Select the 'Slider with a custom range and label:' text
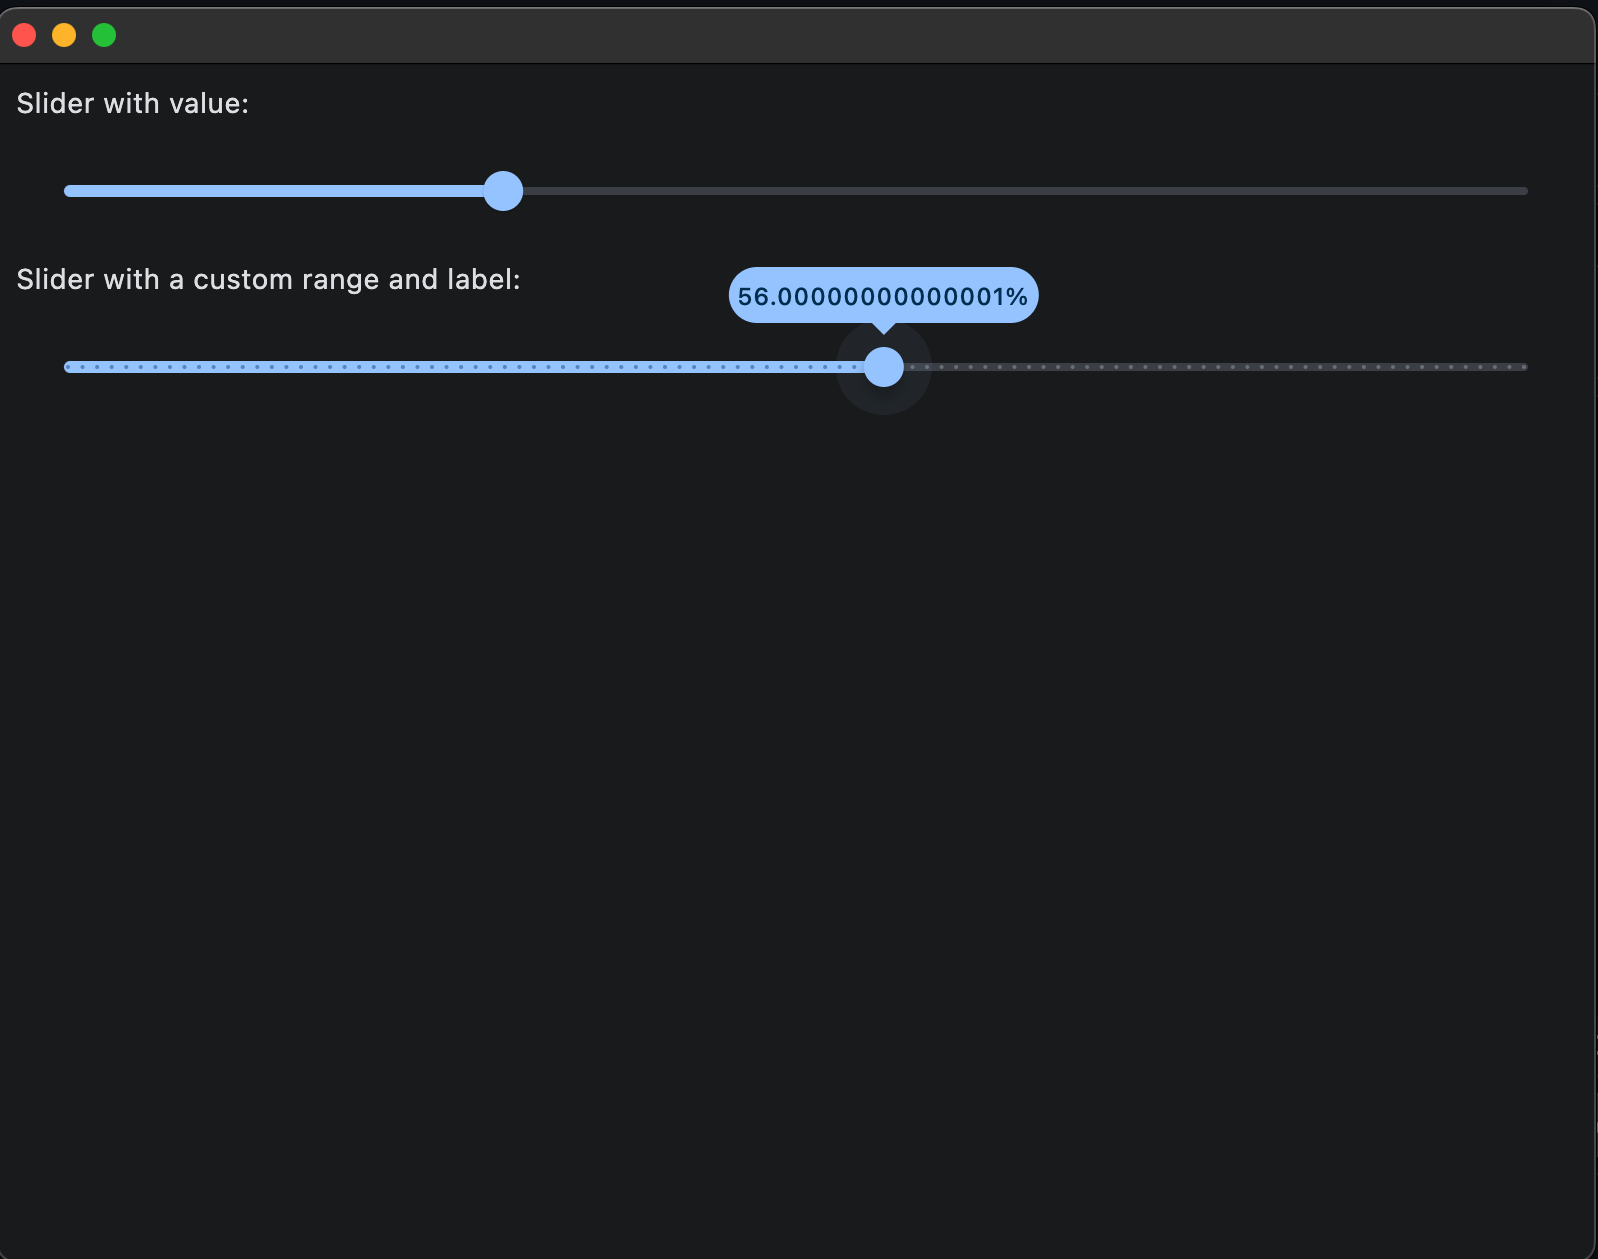 (269, 280)
